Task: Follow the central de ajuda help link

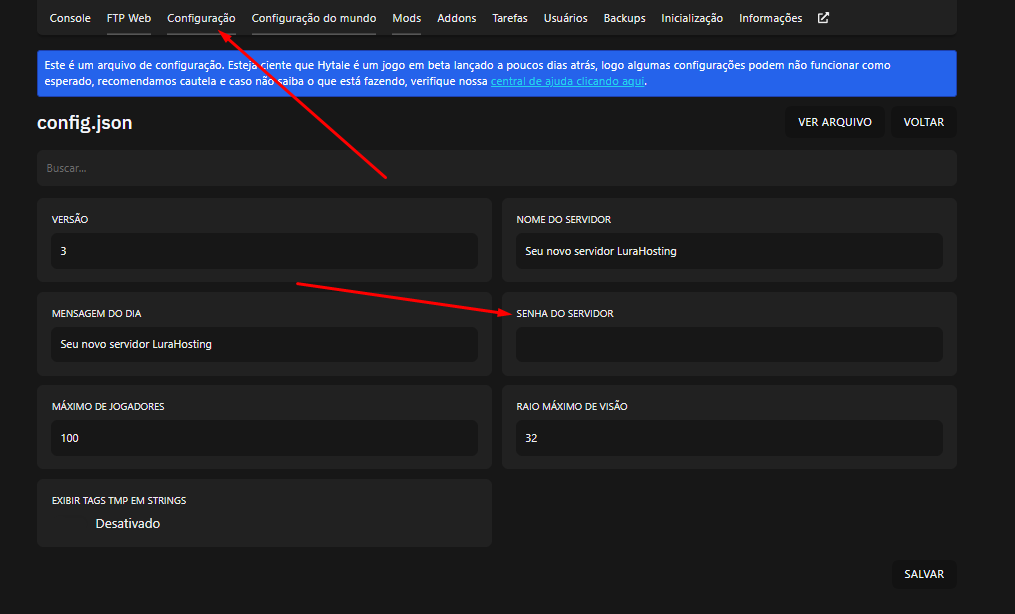Action: pos(567,81)
